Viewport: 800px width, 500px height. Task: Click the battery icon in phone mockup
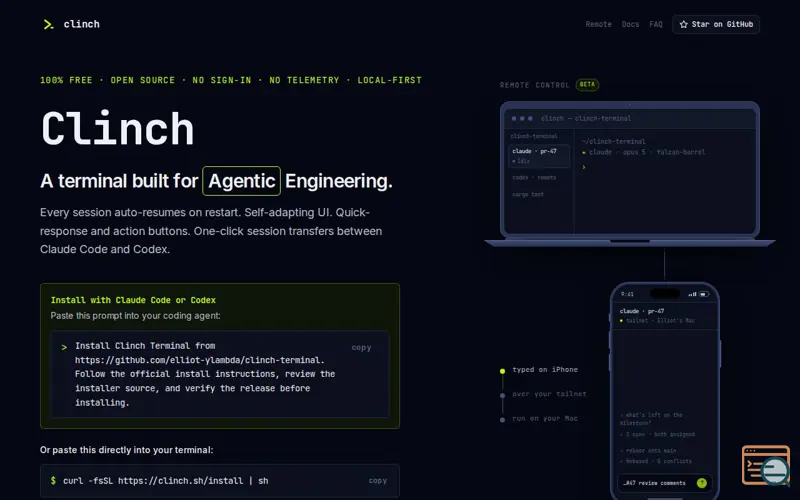tap(704, 294)
